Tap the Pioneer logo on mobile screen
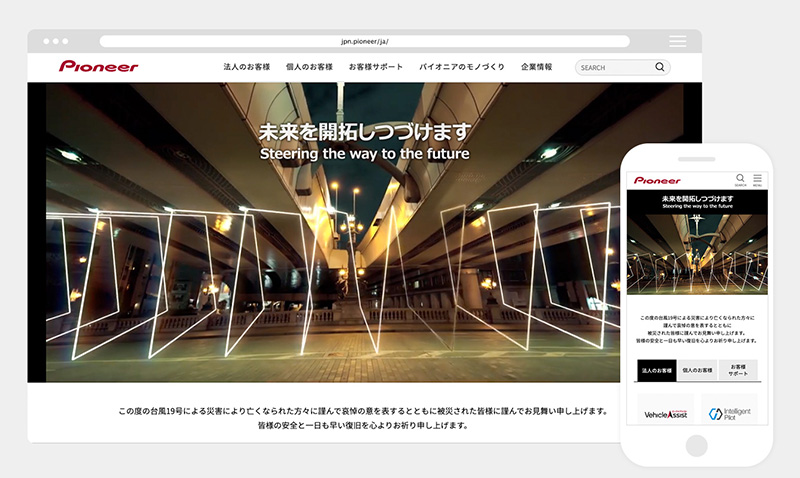The height and width of the screenshot is (478, 800). pos(656,181)
